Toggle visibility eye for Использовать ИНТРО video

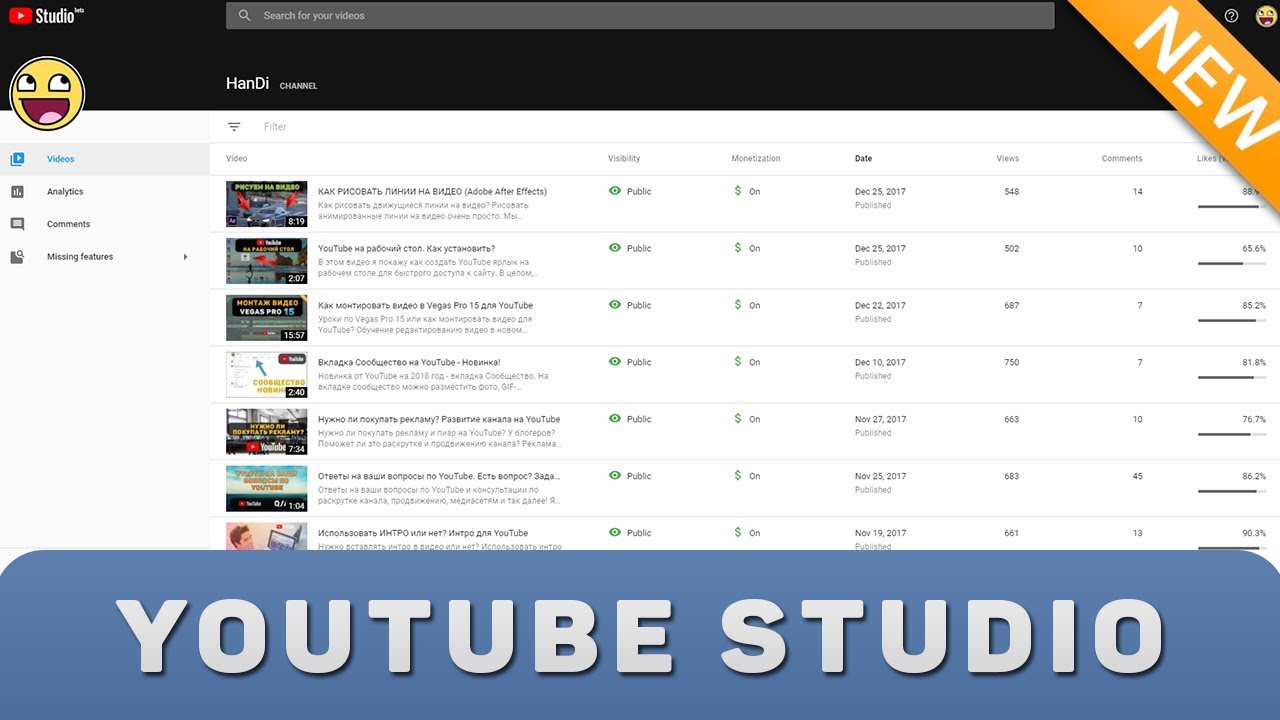click(x=615, y=533)
